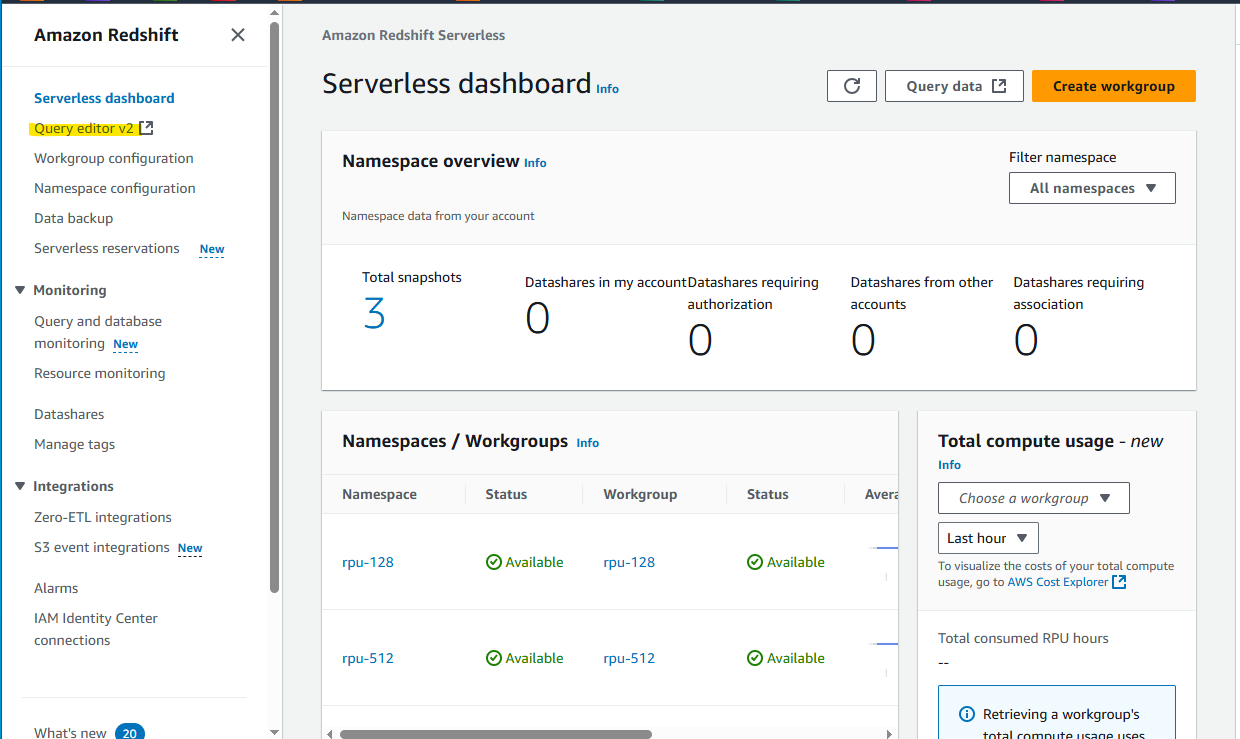Viewport: 1240px width, 739px height.
Task: Open Data backup page
Action: click(73, 218)
